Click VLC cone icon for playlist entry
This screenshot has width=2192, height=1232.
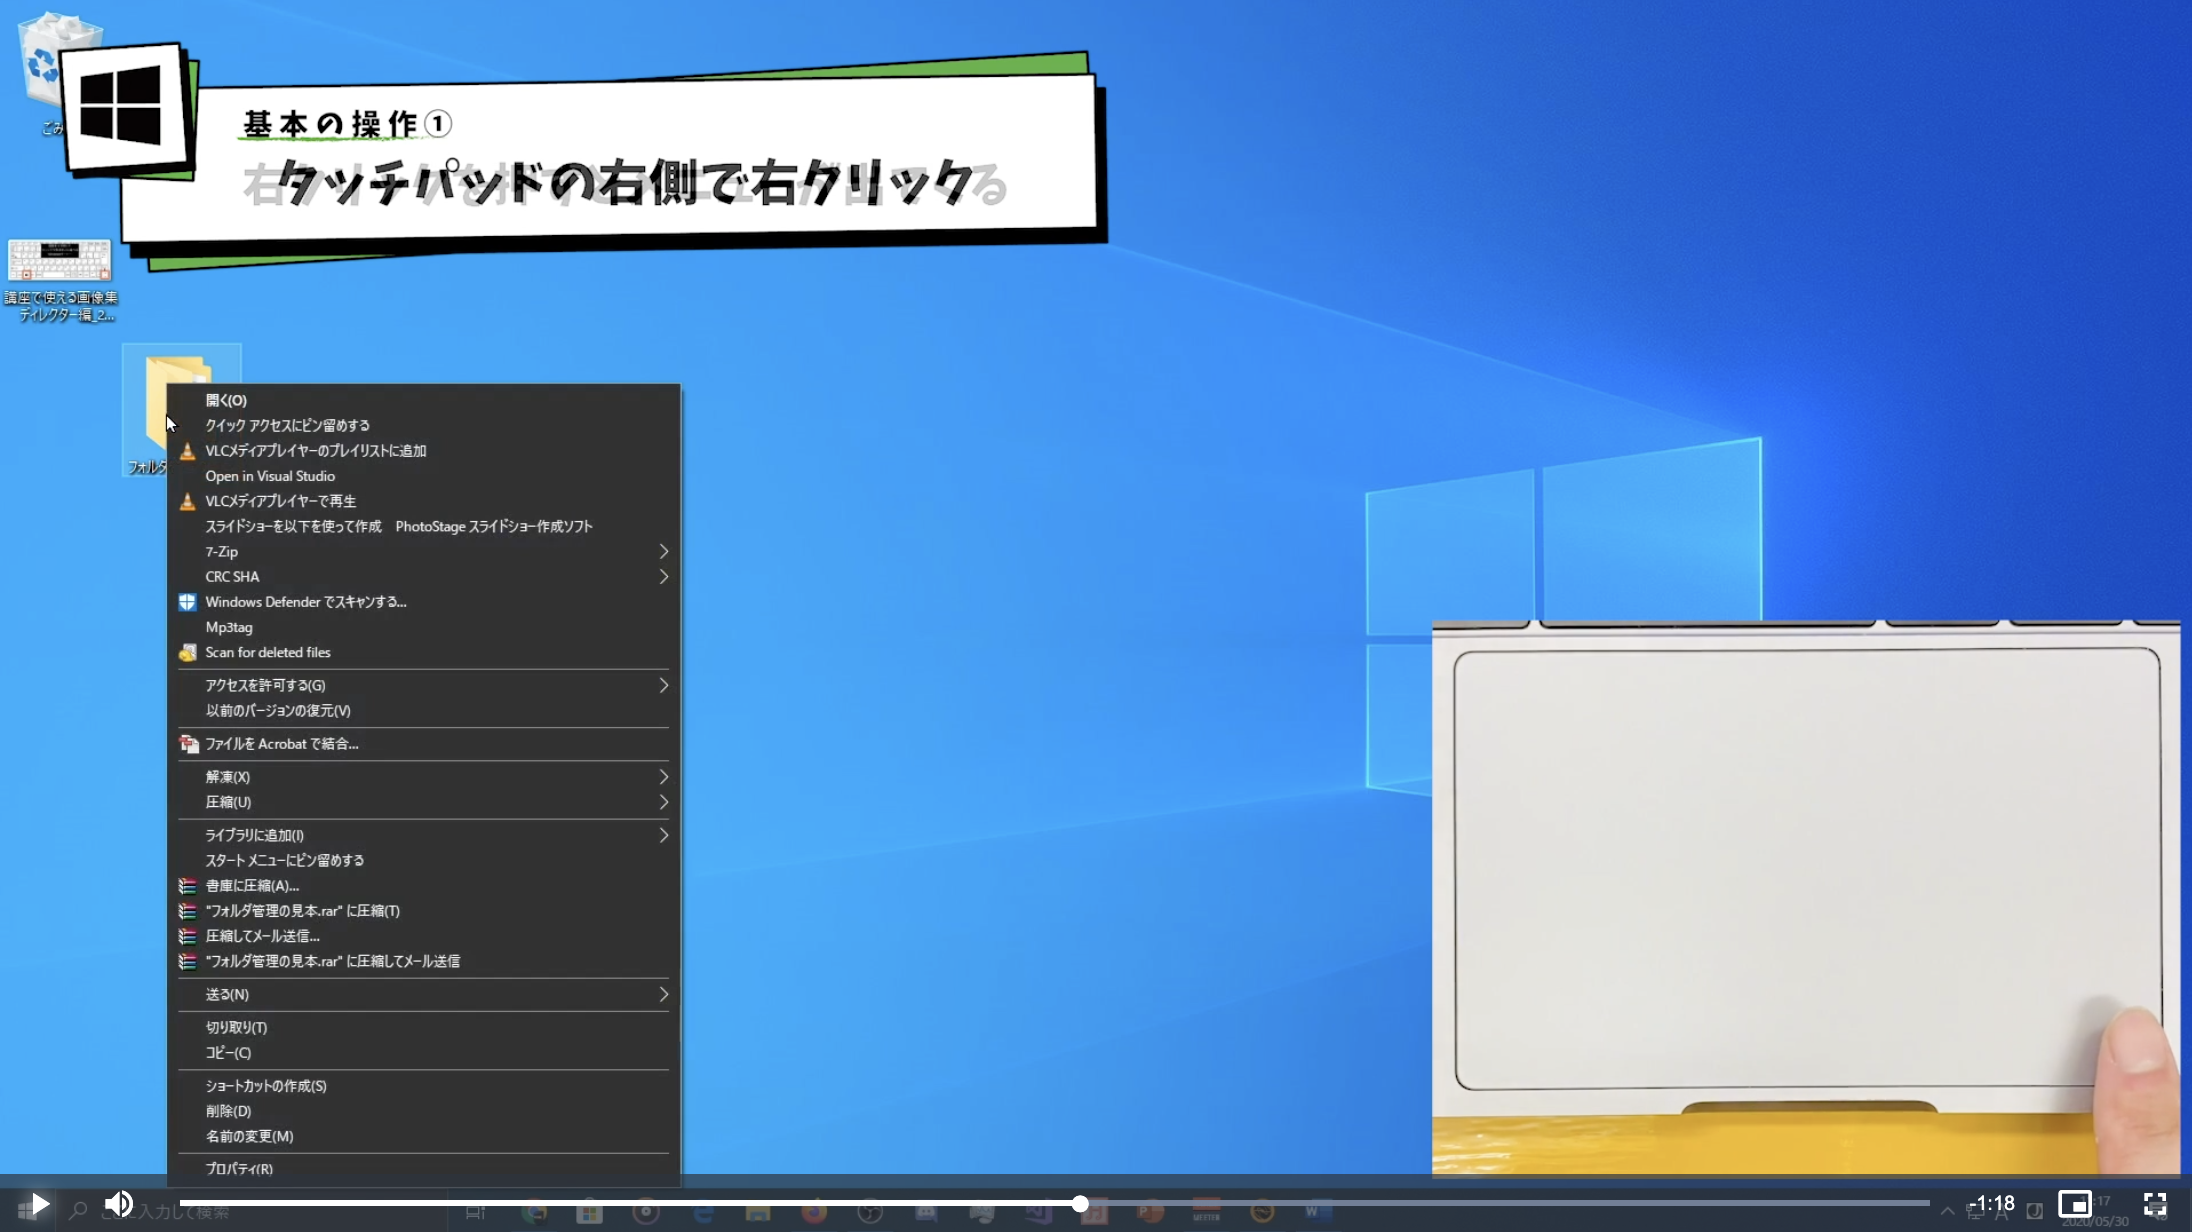[187, 451]
